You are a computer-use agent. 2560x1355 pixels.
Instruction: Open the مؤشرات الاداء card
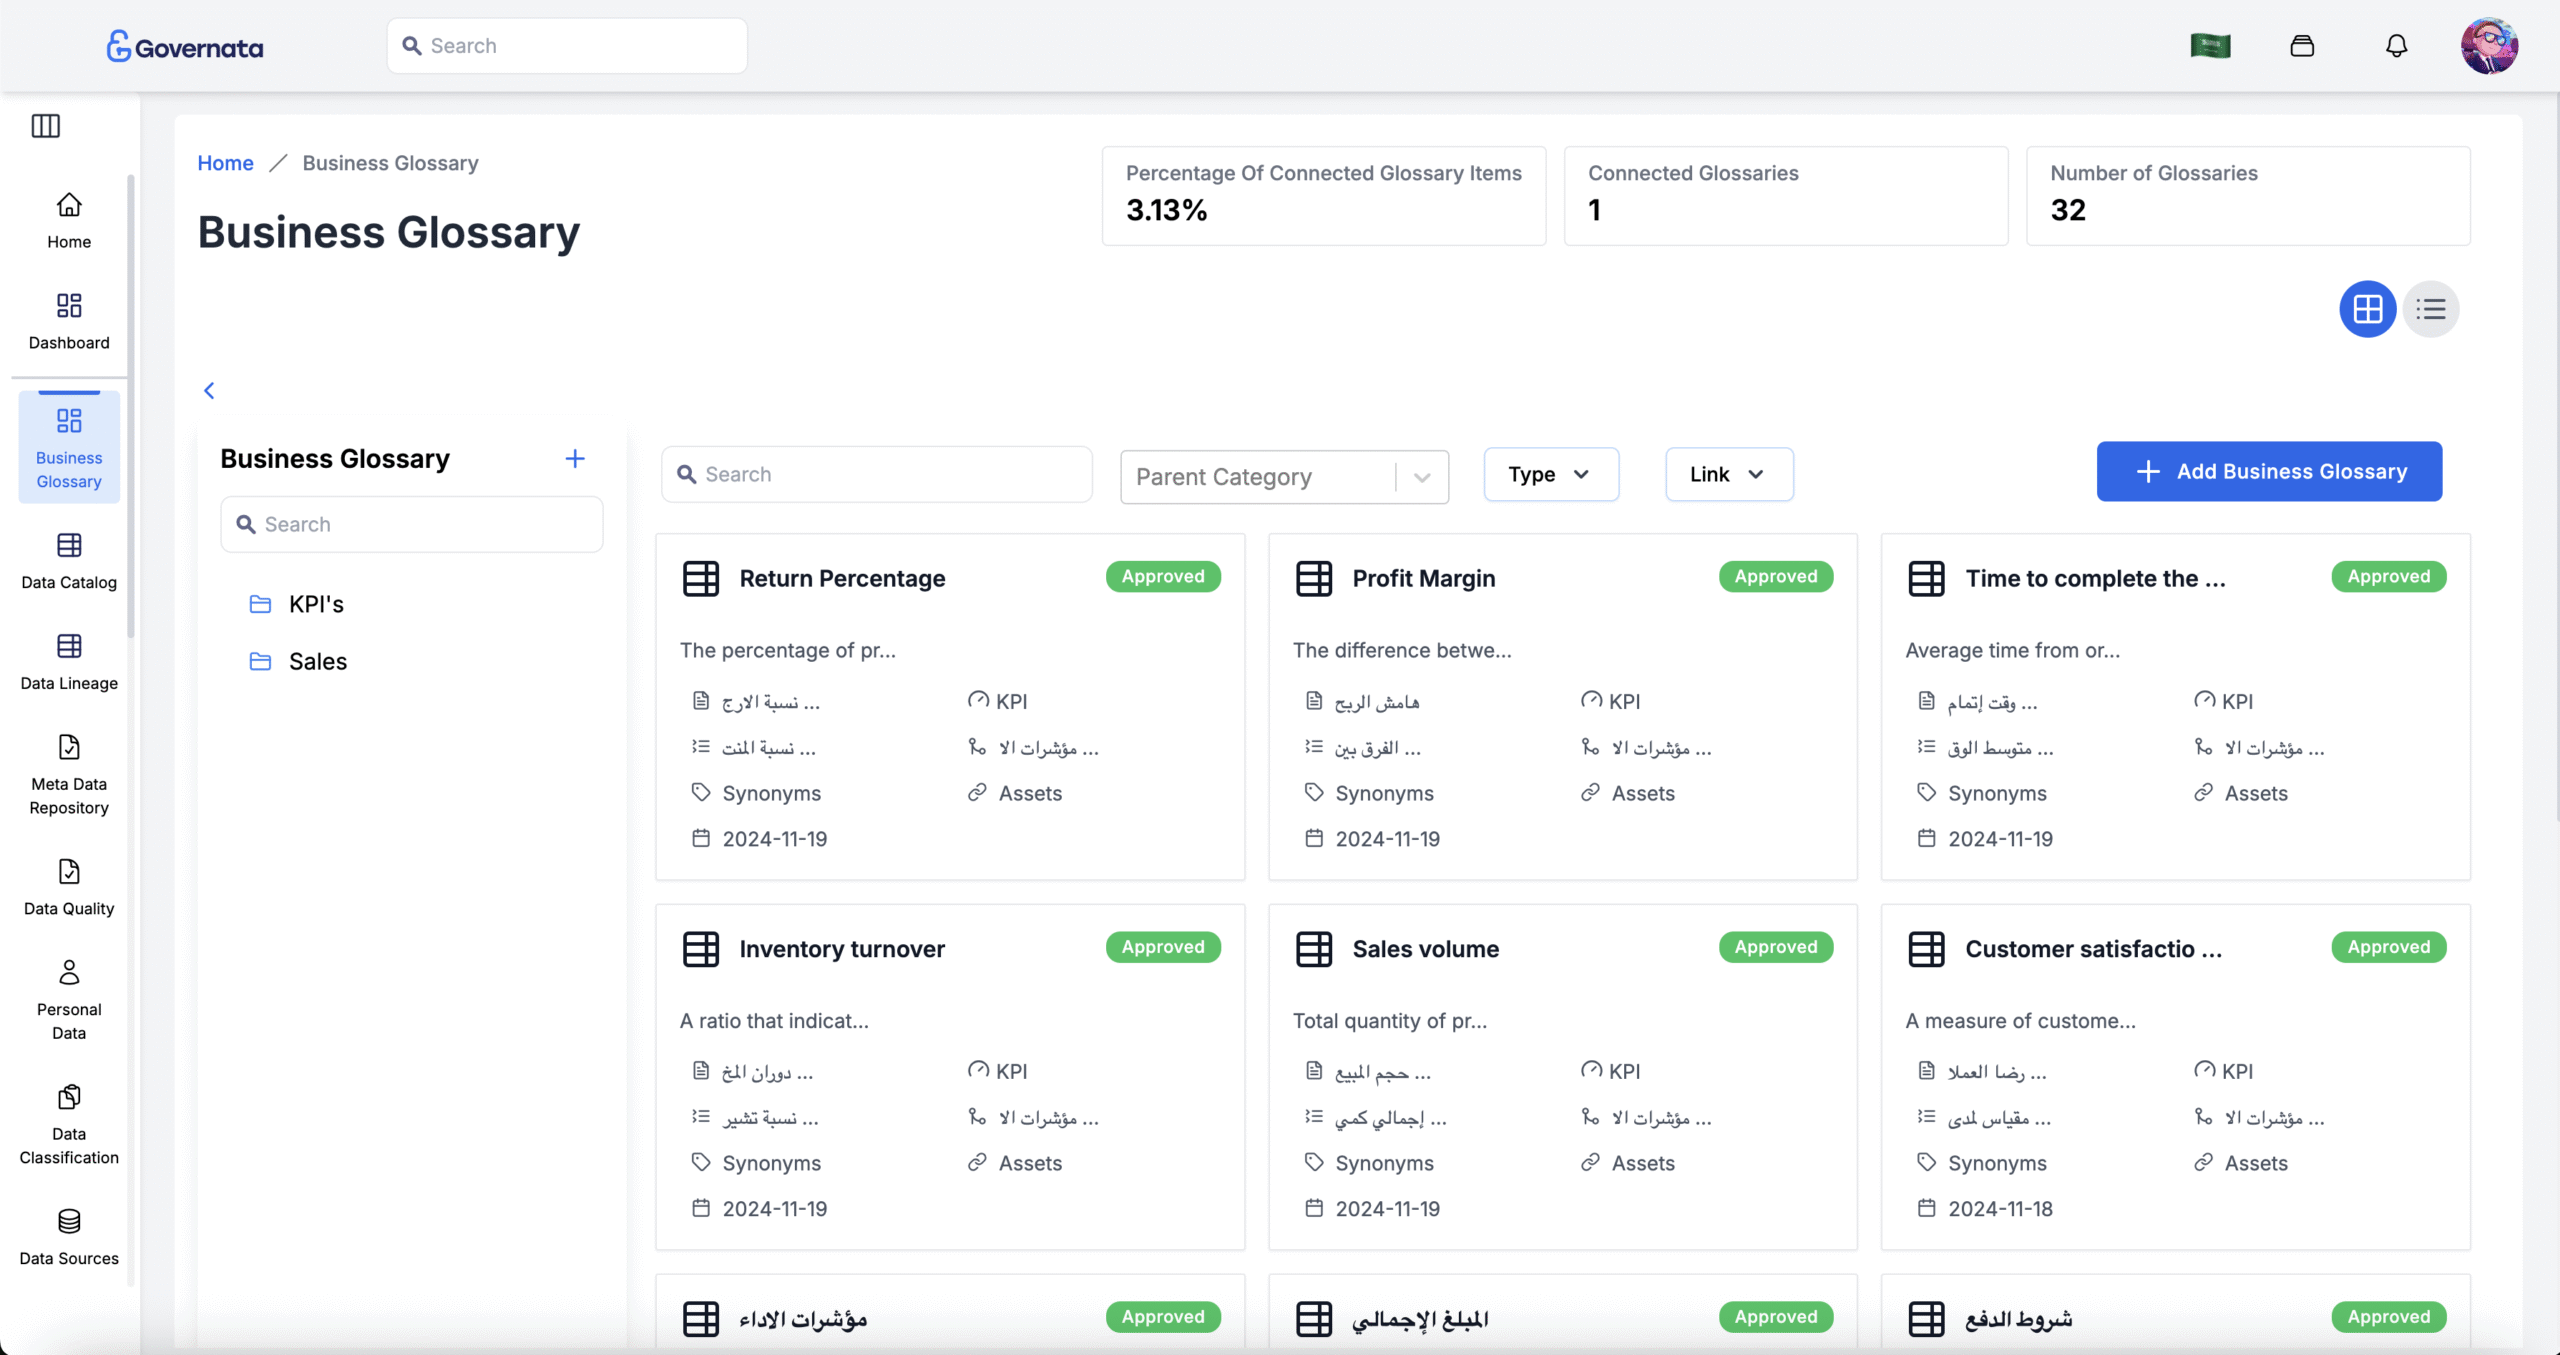(803, 1319)
